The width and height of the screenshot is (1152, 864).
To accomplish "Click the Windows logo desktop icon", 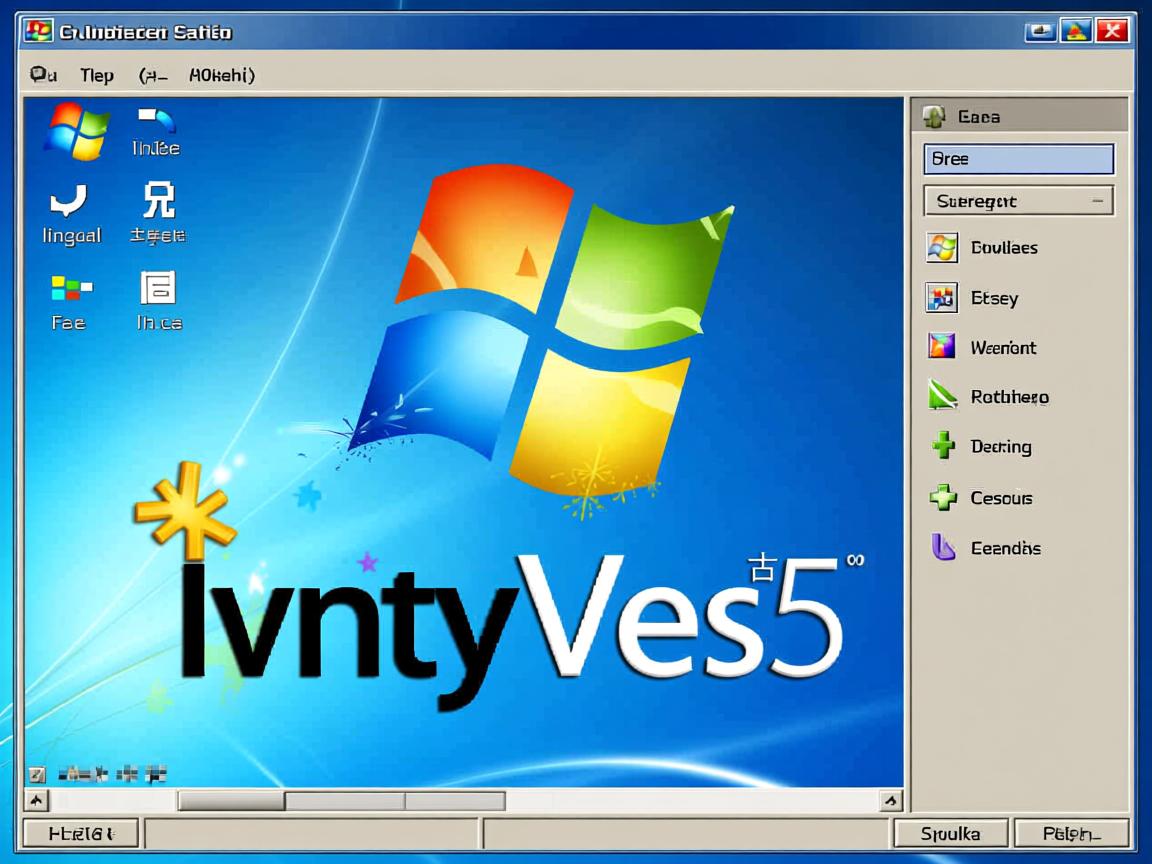I will [x=76, y=130].
